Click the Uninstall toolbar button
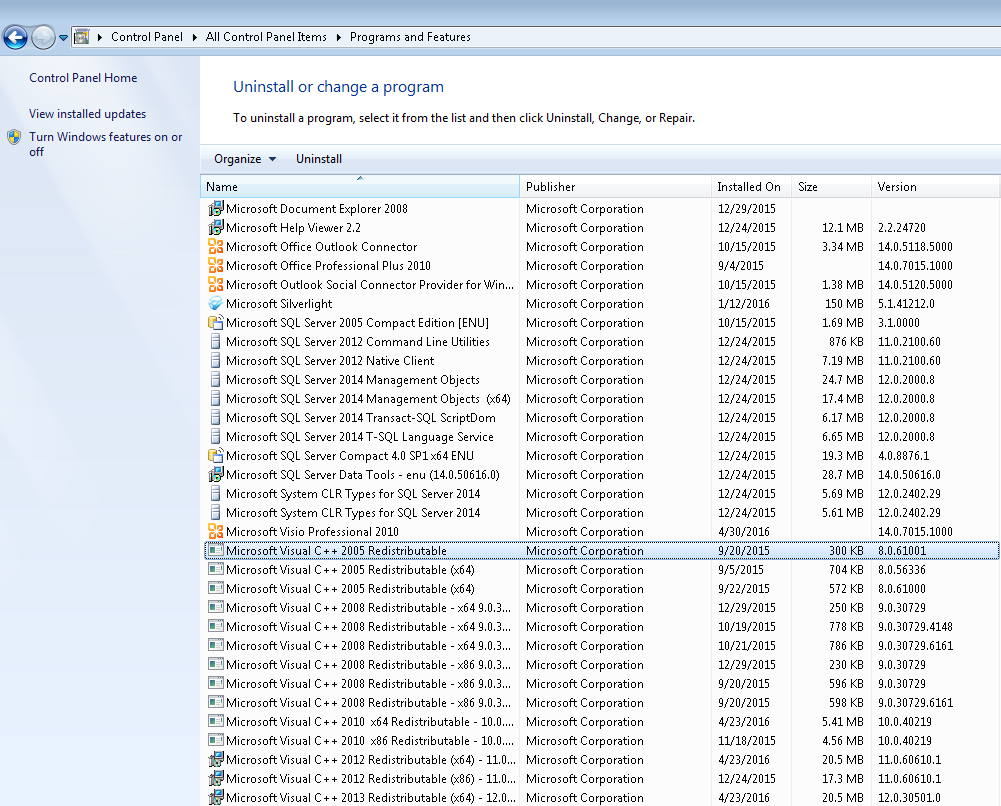1001x806 pixels. coord(319,159)
